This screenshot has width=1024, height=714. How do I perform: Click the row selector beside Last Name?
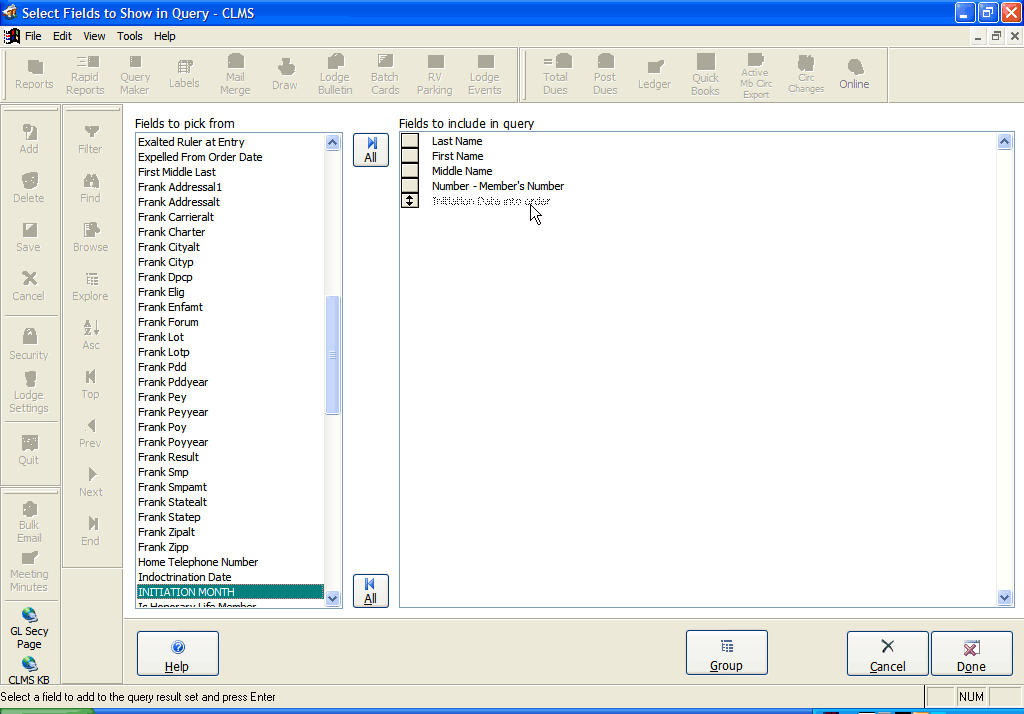point(410,141)
